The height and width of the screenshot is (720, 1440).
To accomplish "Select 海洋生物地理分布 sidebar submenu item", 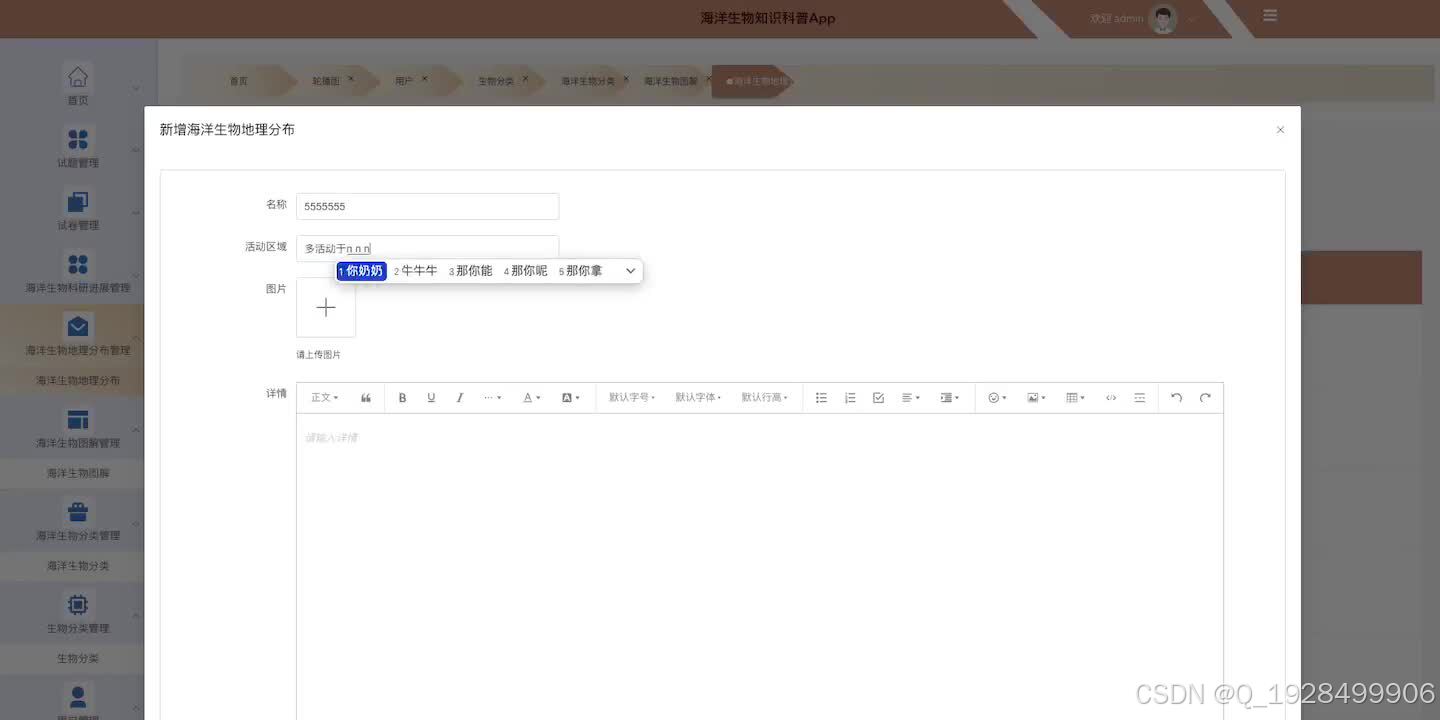I will click(77, 381).
